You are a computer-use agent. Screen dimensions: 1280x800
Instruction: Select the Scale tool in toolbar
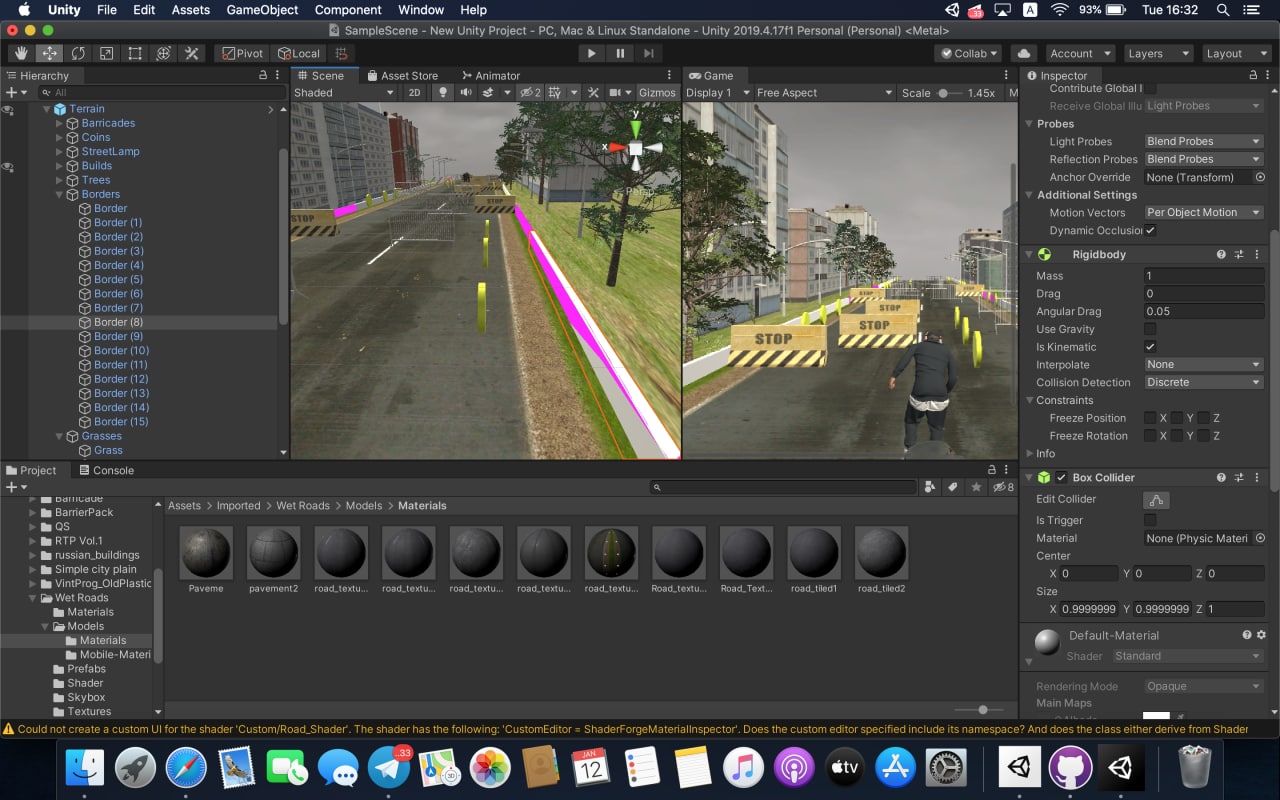click(x=106, y=53)
